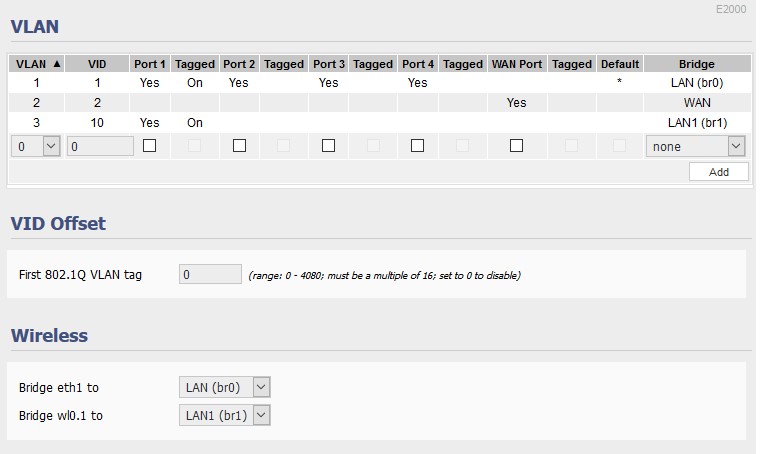Screen dimensions: 765x454
Task: Toggle the disabled Port 1 Tagged checkbox
Action: 194,145
